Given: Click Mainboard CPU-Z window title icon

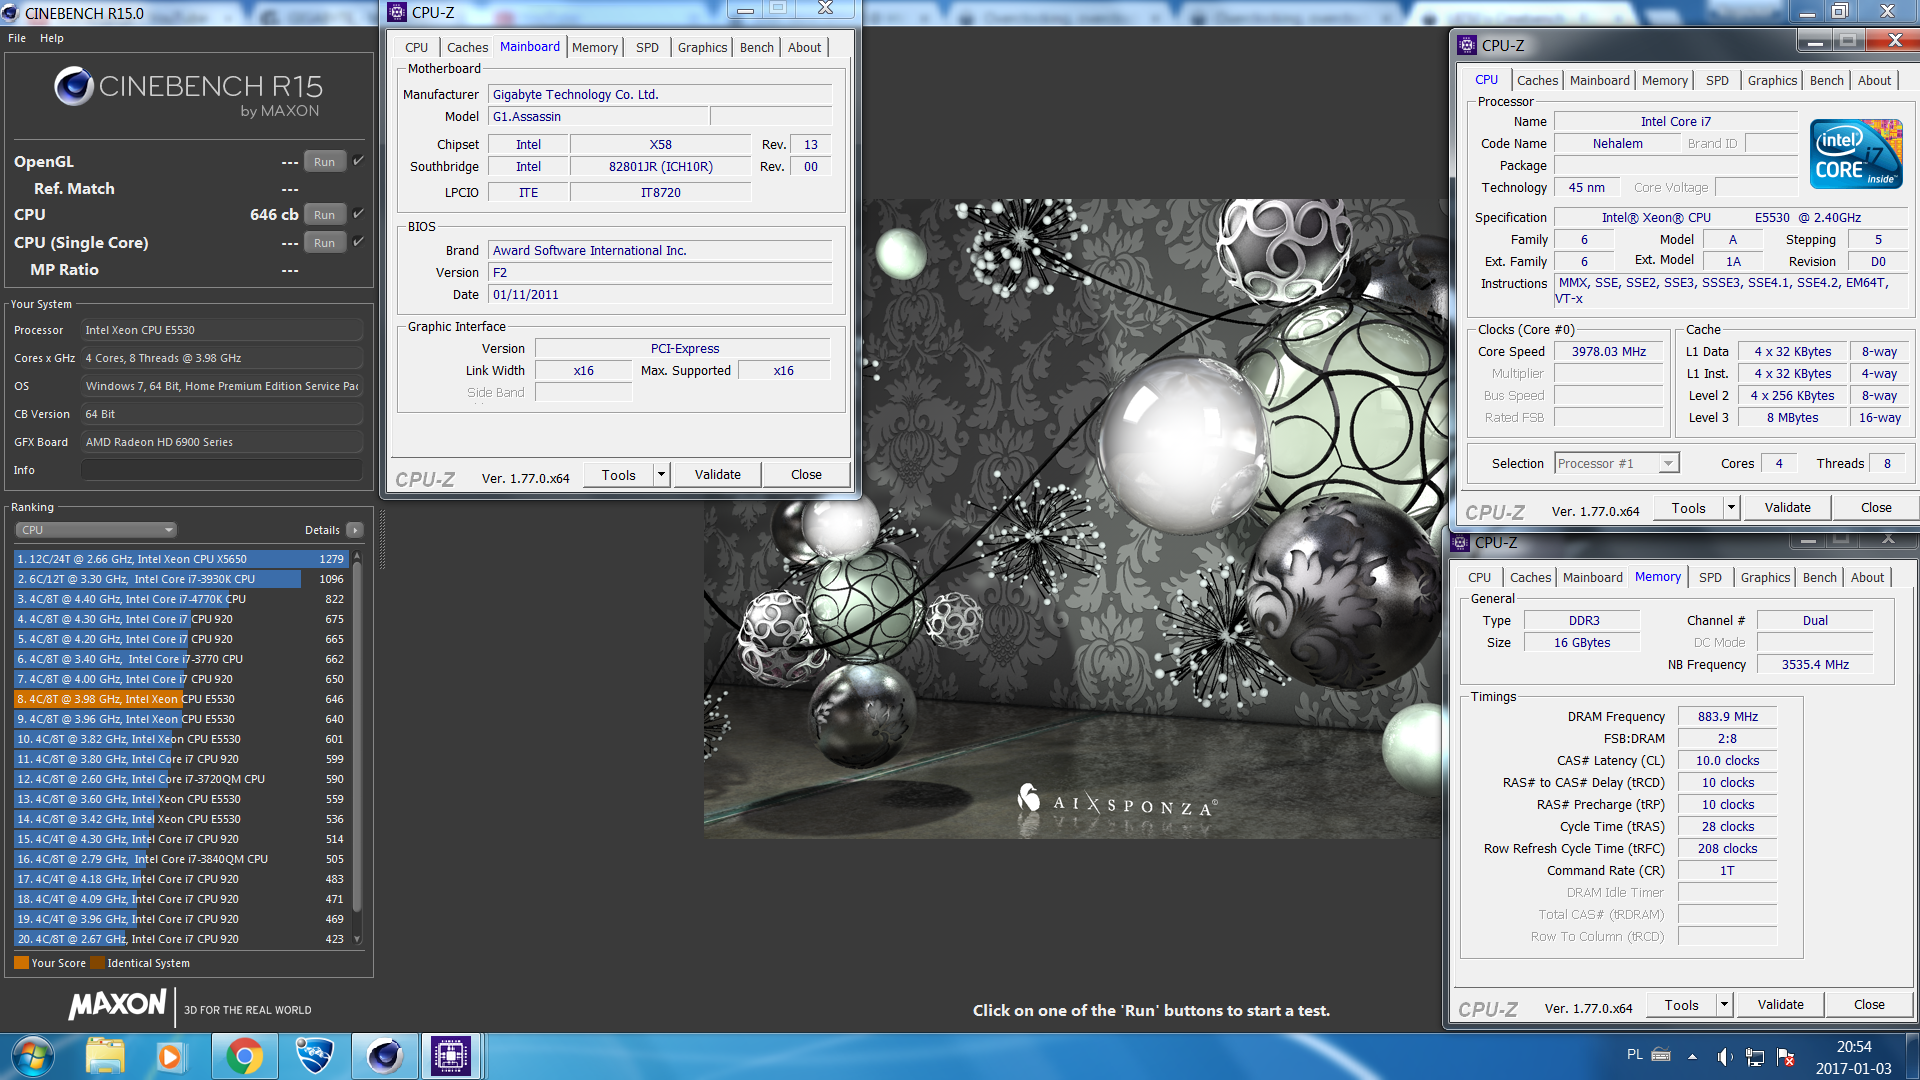Looking at the screenshot, I should (x=397, y=12).
